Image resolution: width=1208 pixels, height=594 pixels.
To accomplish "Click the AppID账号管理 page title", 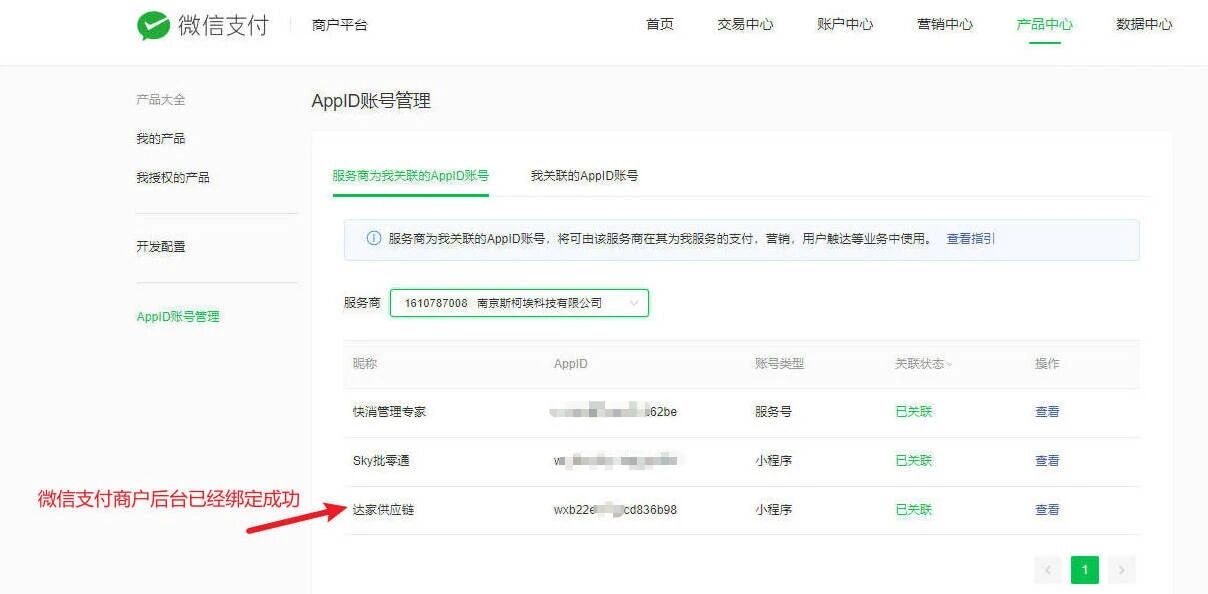I will click(371, 100).
